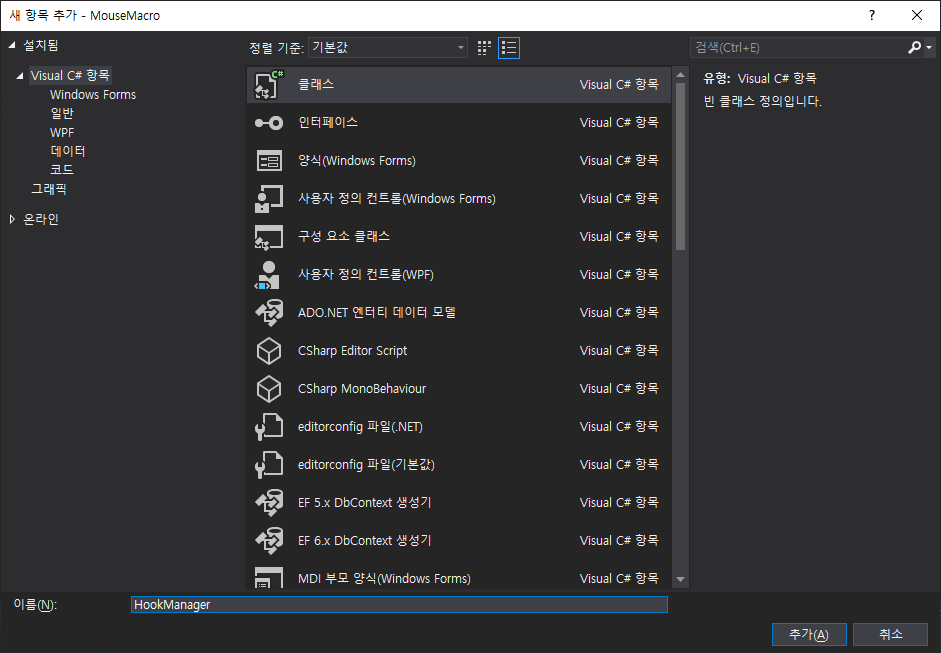Pick the CSharp Editor Script icon

[269, 351]
